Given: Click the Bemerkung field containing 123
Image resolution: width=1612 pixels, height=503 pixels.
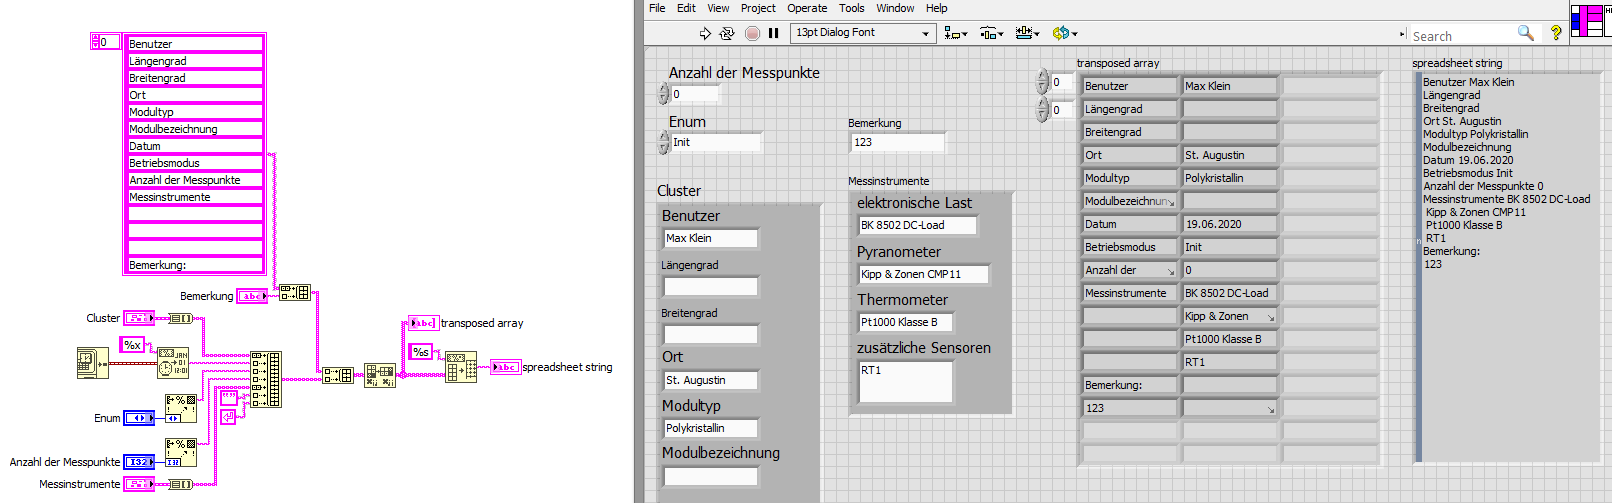Looking at the screenshot, I should click(x=897, y=142).
